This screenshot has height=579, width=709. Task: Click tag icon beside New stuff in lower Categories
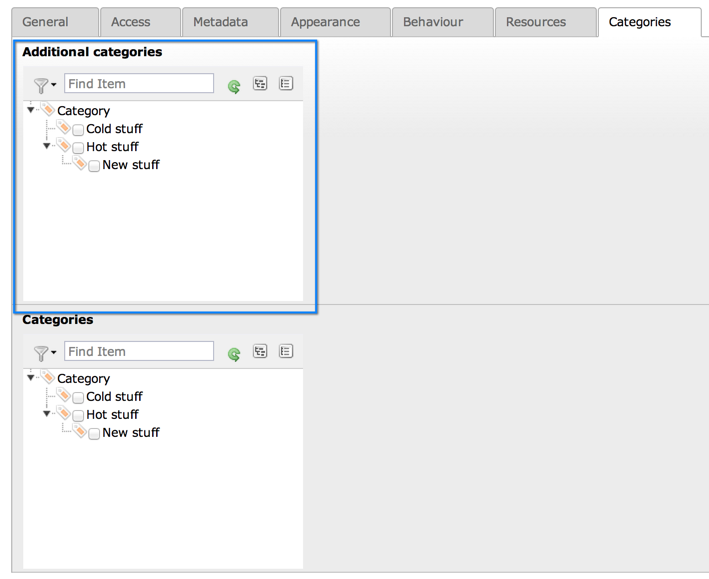click(80, 432)
